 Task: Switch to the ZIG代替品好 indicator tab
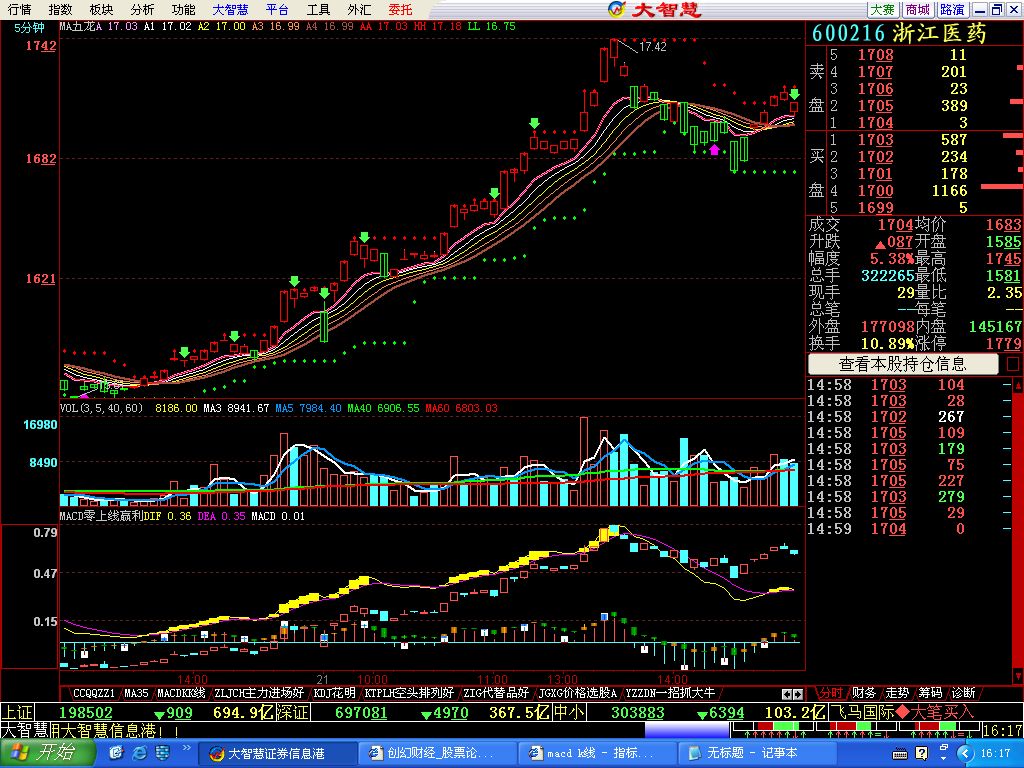pyautogui.click(x=496, y=693)
